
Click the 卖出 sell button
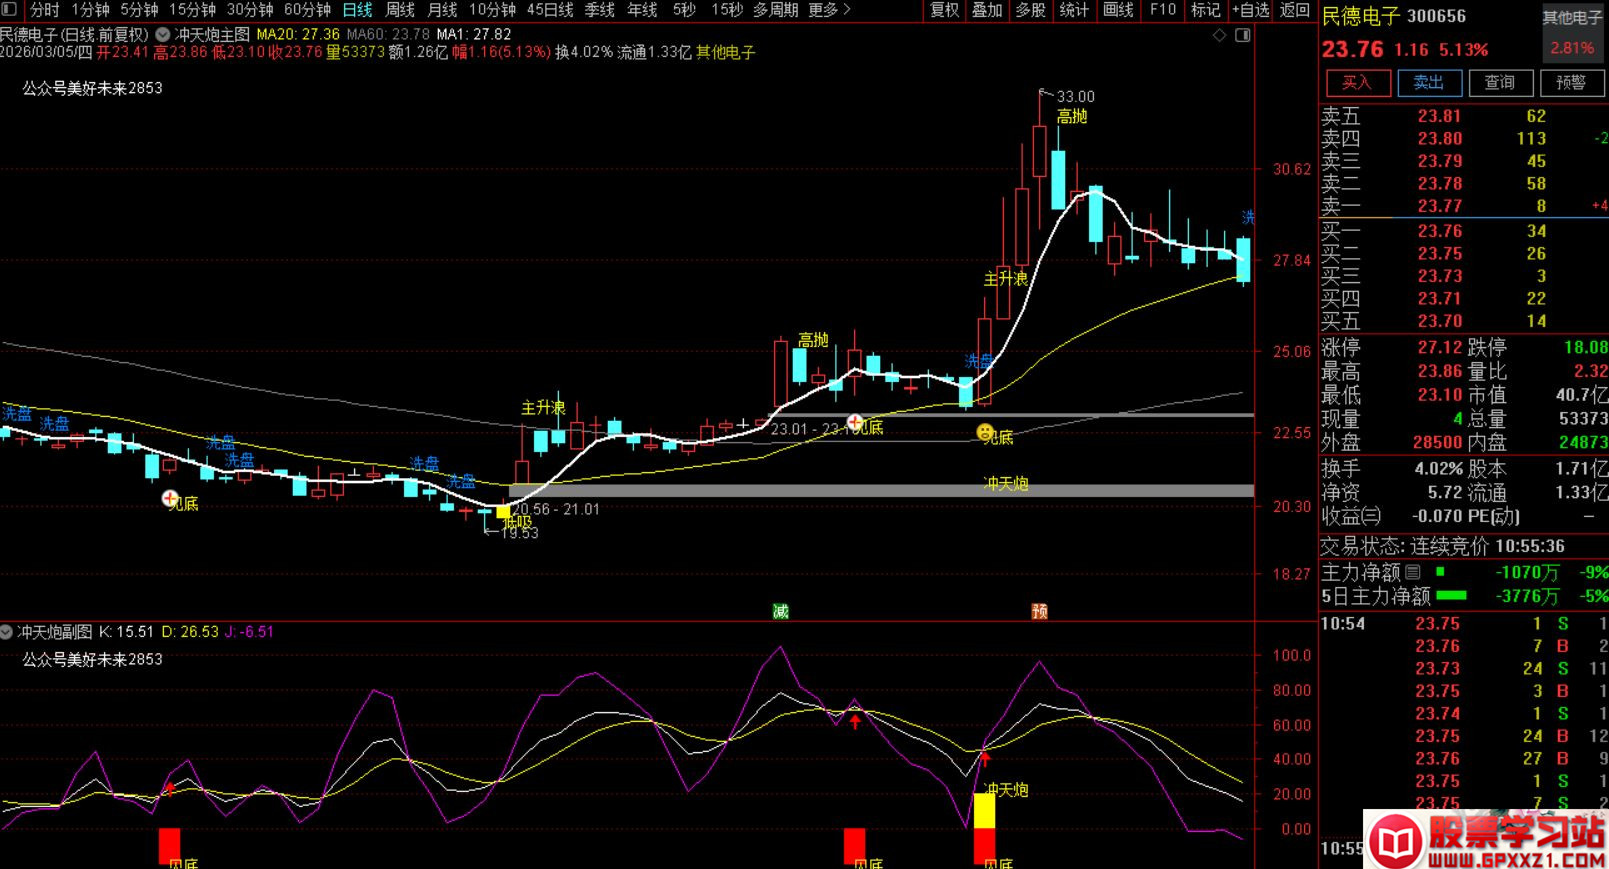[1428, 82]
